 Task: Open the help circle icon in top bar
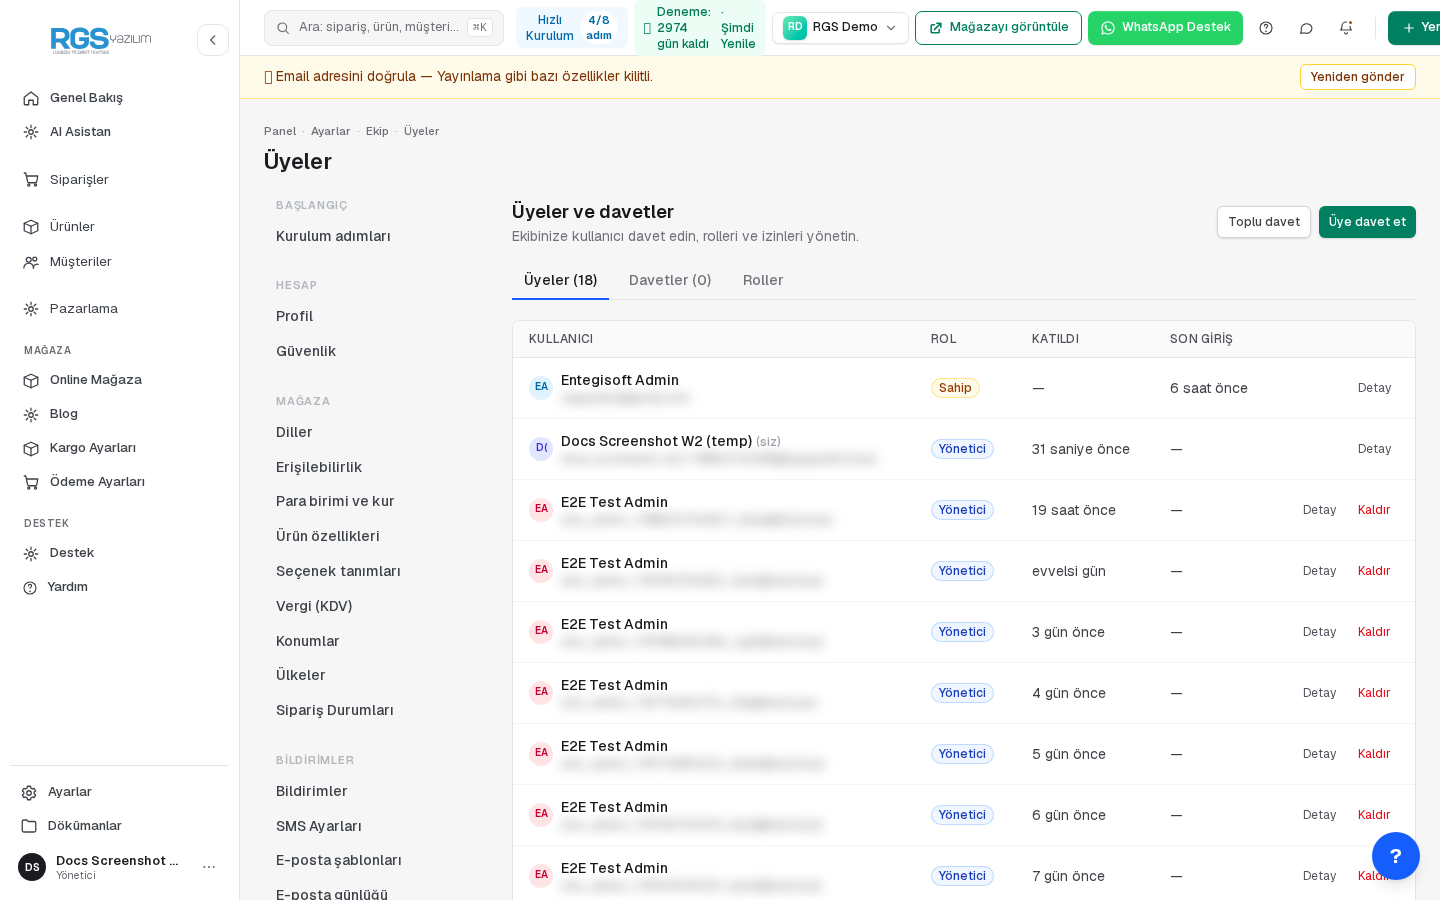(x=1266, y=28)
